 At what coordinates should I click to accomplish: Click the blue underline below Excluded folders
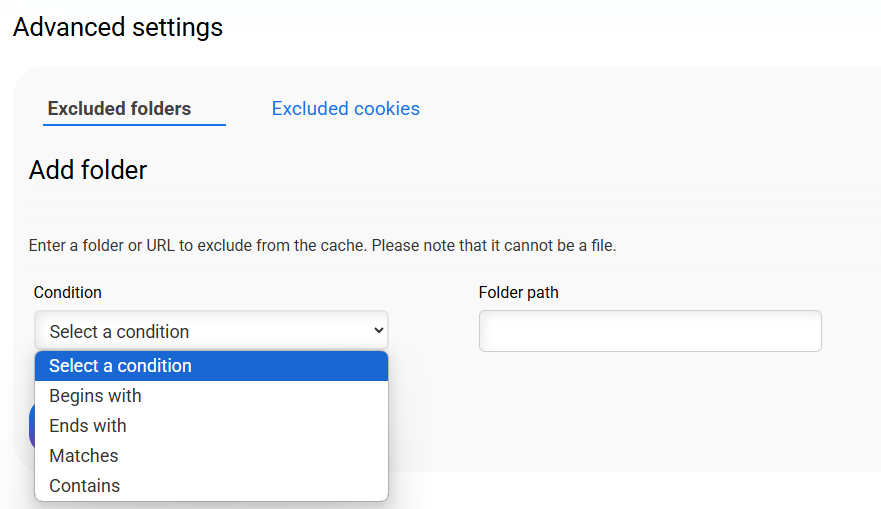[x=134, y=125]
